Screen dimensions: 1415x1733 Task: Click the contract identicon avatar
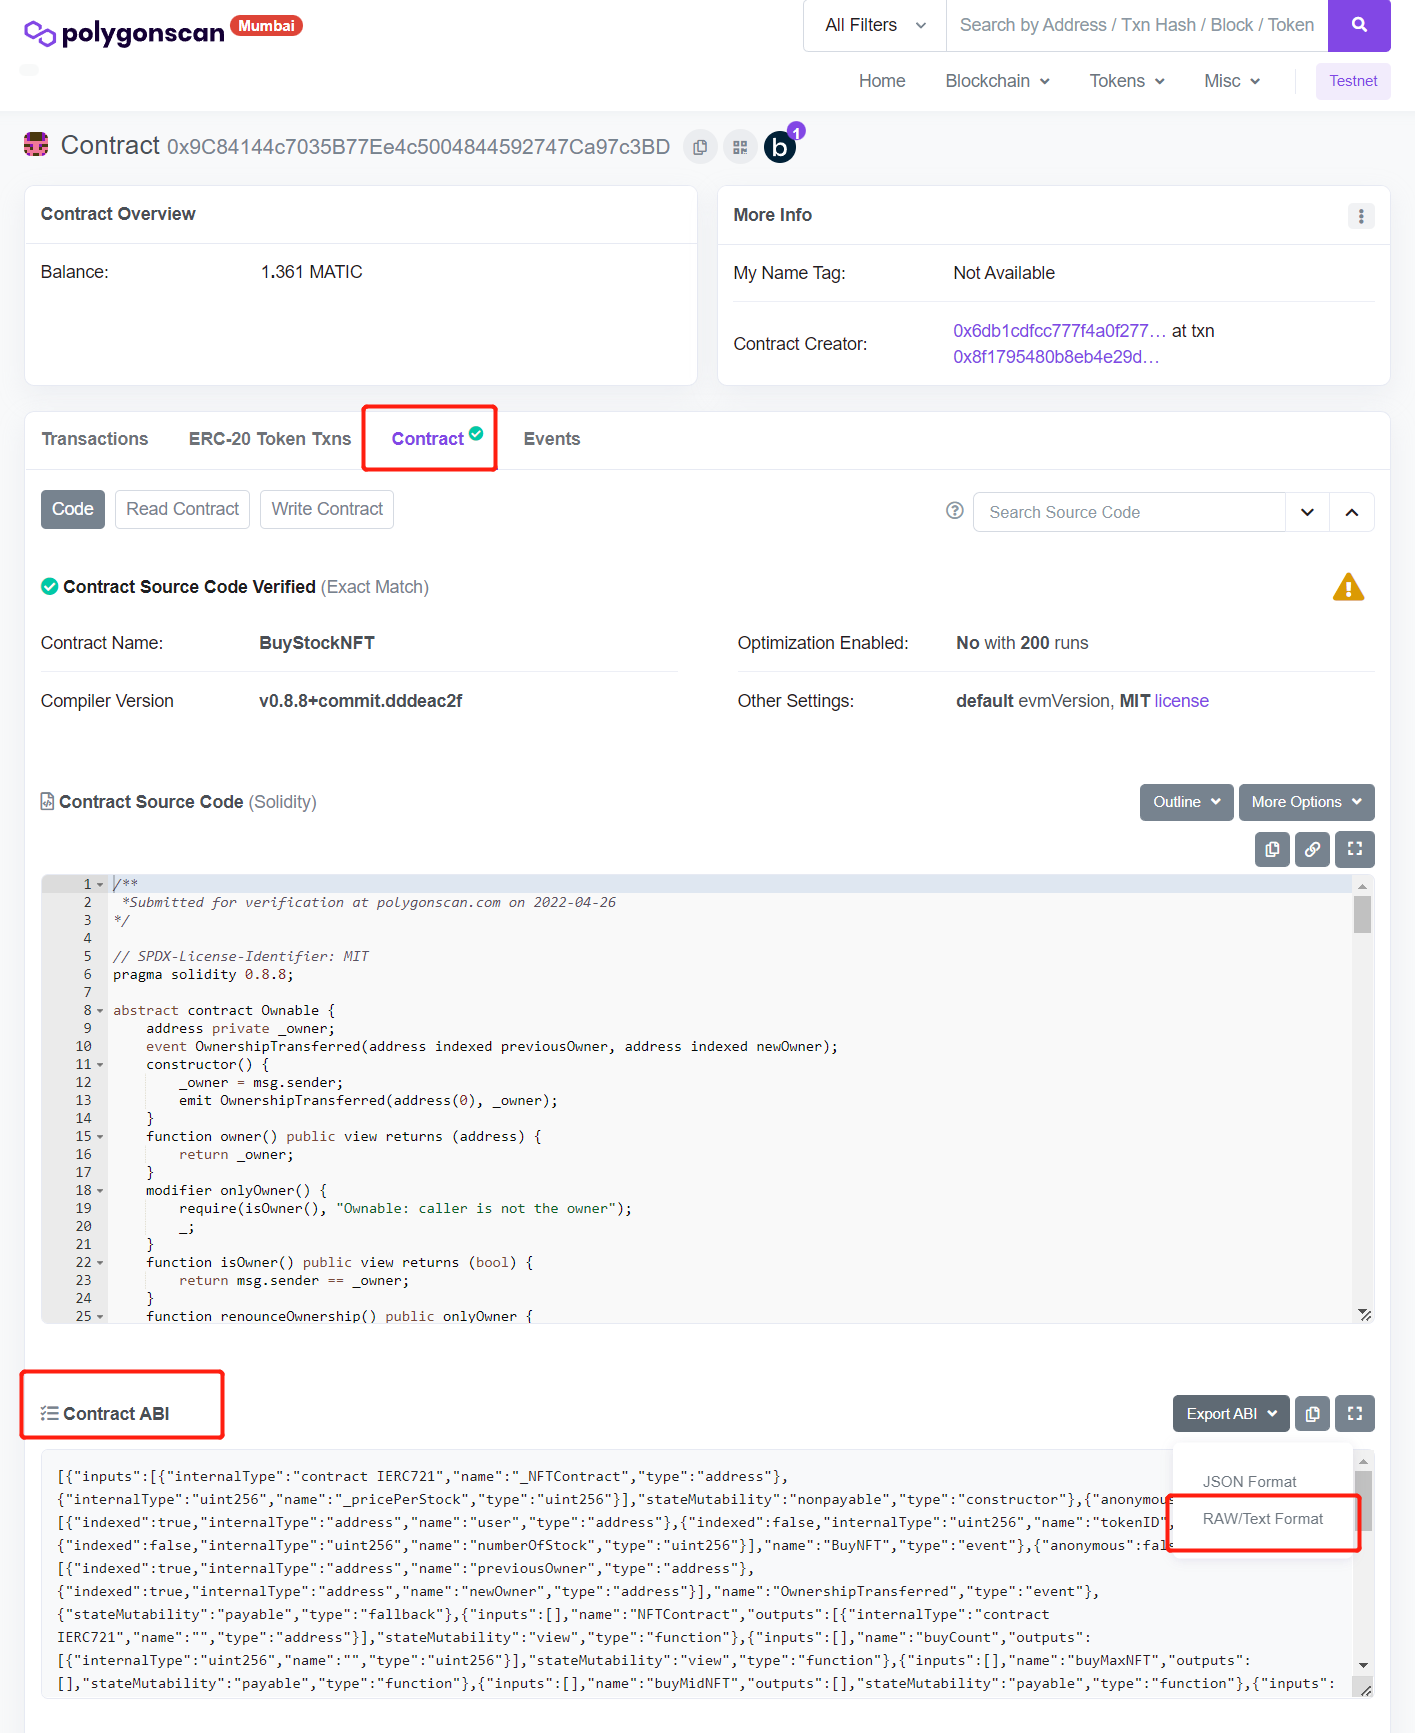(36, 145)
